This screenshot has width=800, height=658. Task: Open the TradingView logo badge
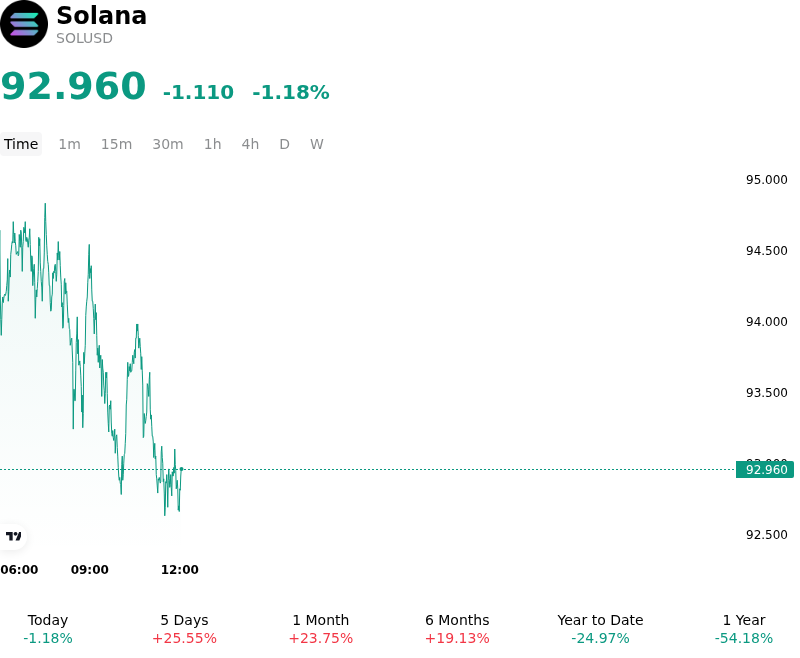pyautogui.click(x=13, y=536)
